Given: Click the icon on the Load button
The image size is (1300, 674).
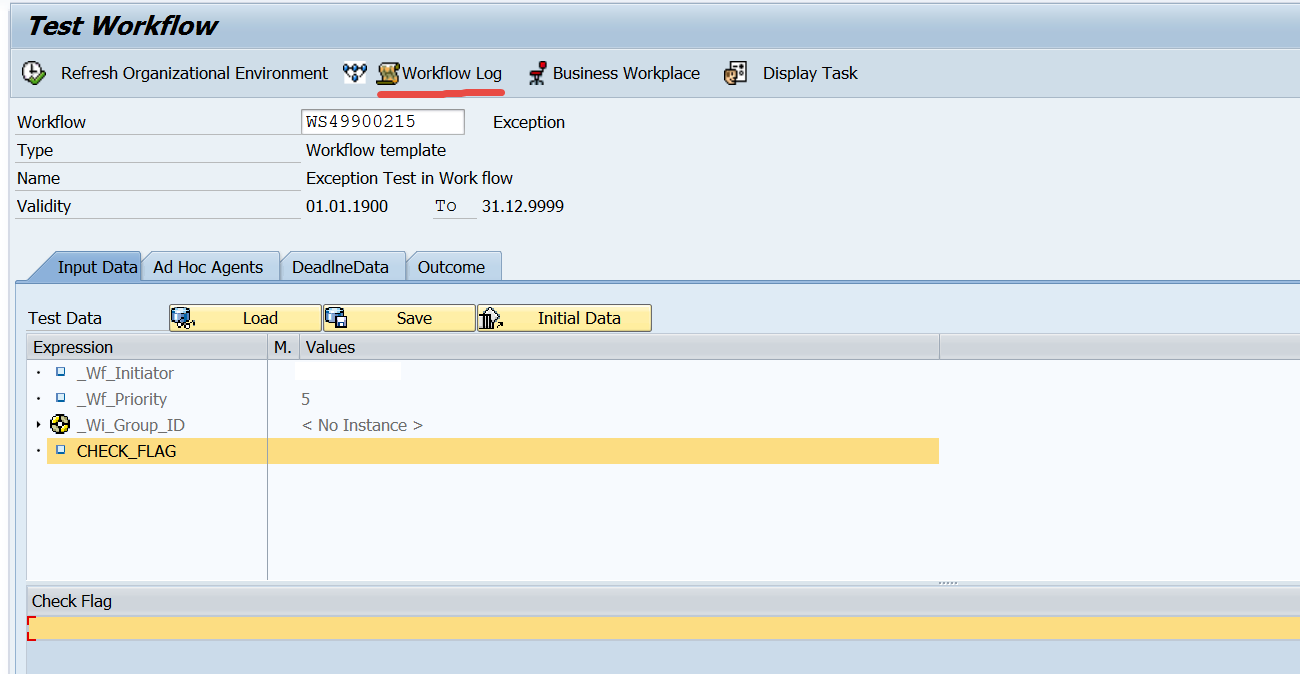Looking at the screenshot, I should (182, 318).
